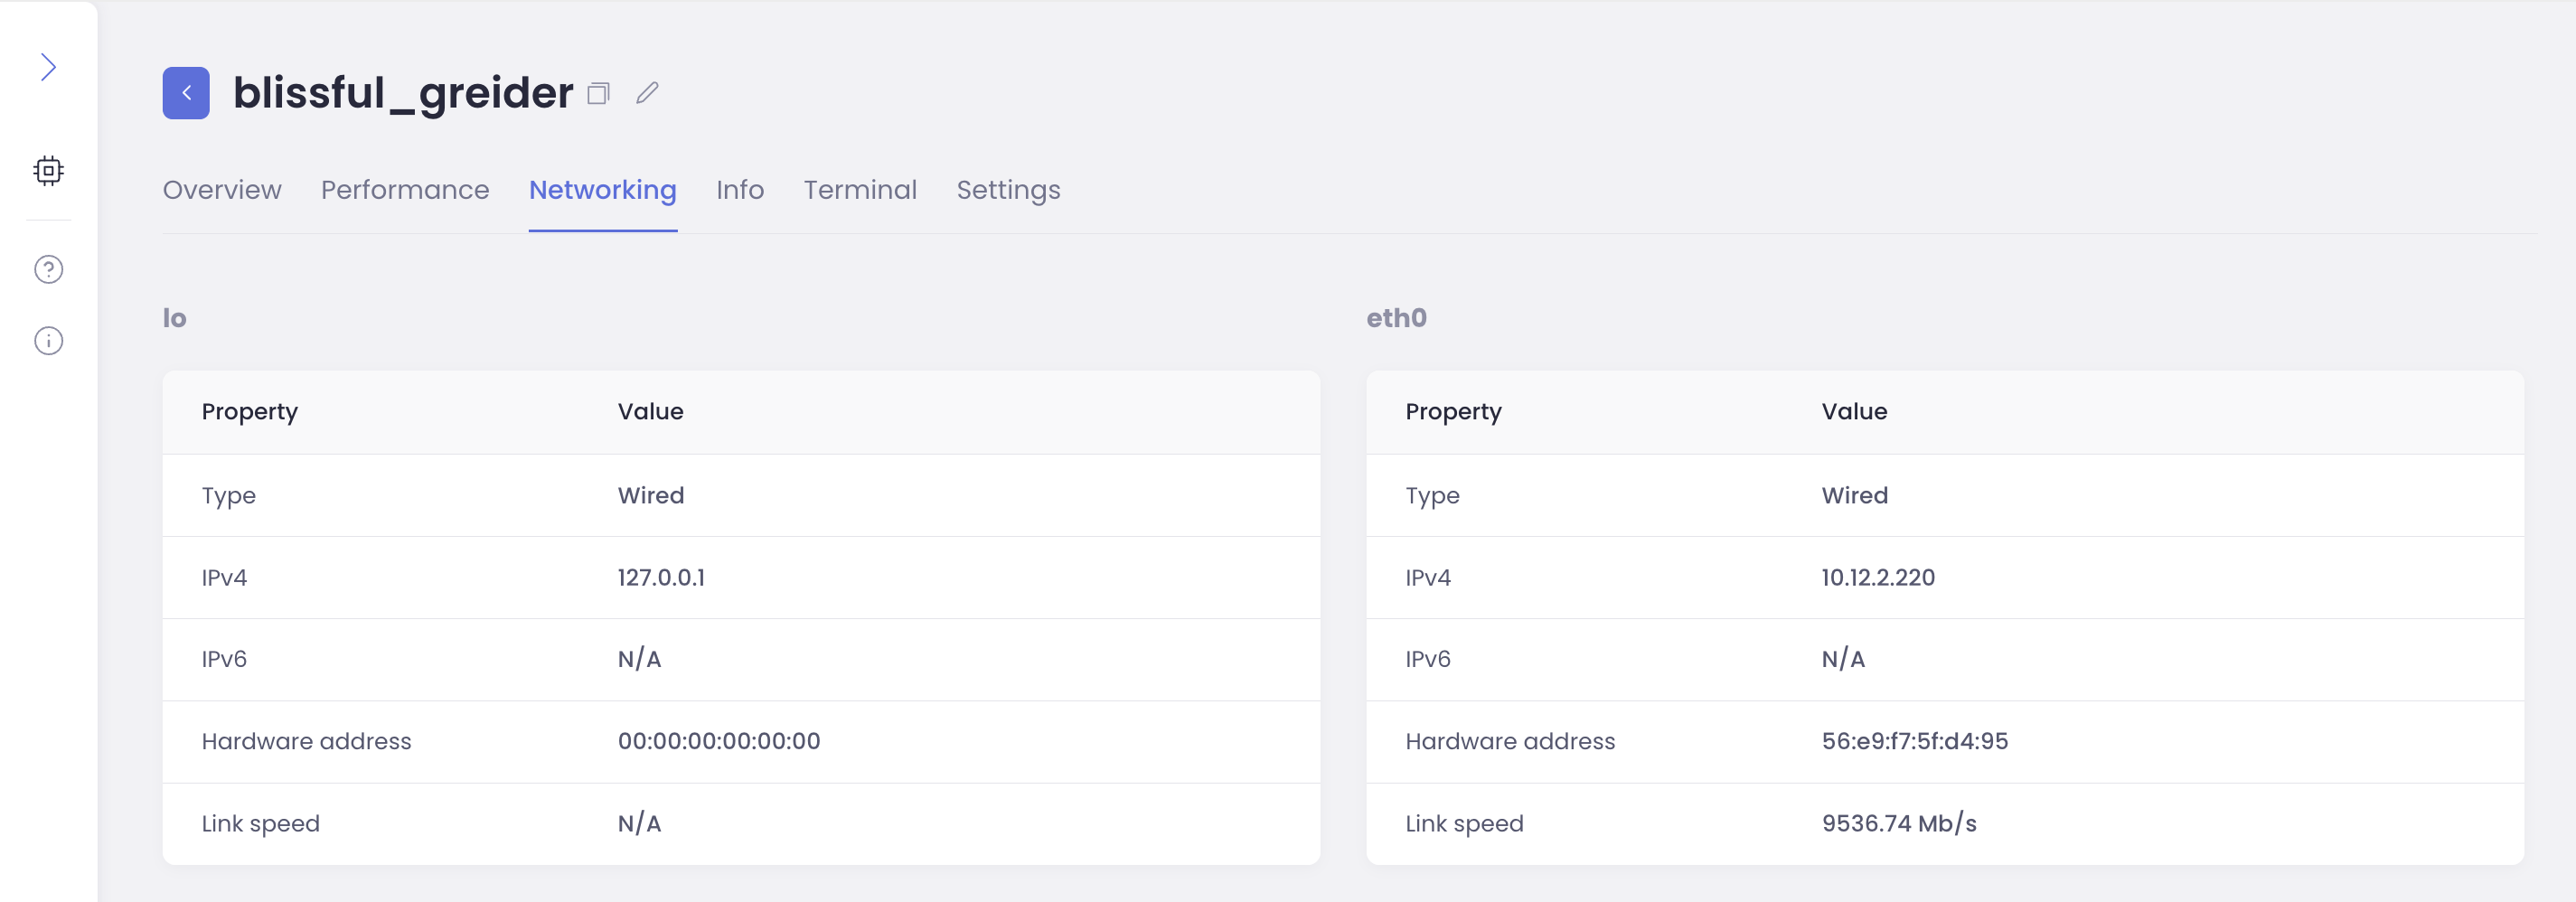Click the sidebar expand chevron arrow
Viewport: 2576px width, 902px height.
point(48,66)
